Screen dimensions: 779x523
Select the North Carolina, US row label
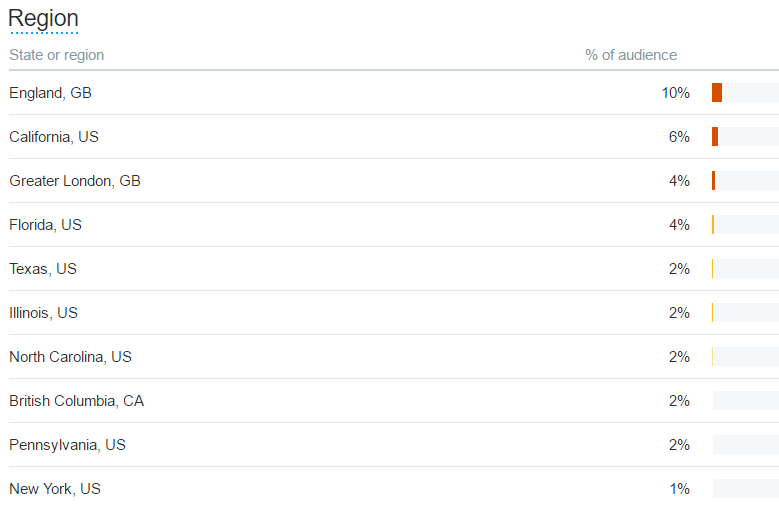click(x=70, y=357)
